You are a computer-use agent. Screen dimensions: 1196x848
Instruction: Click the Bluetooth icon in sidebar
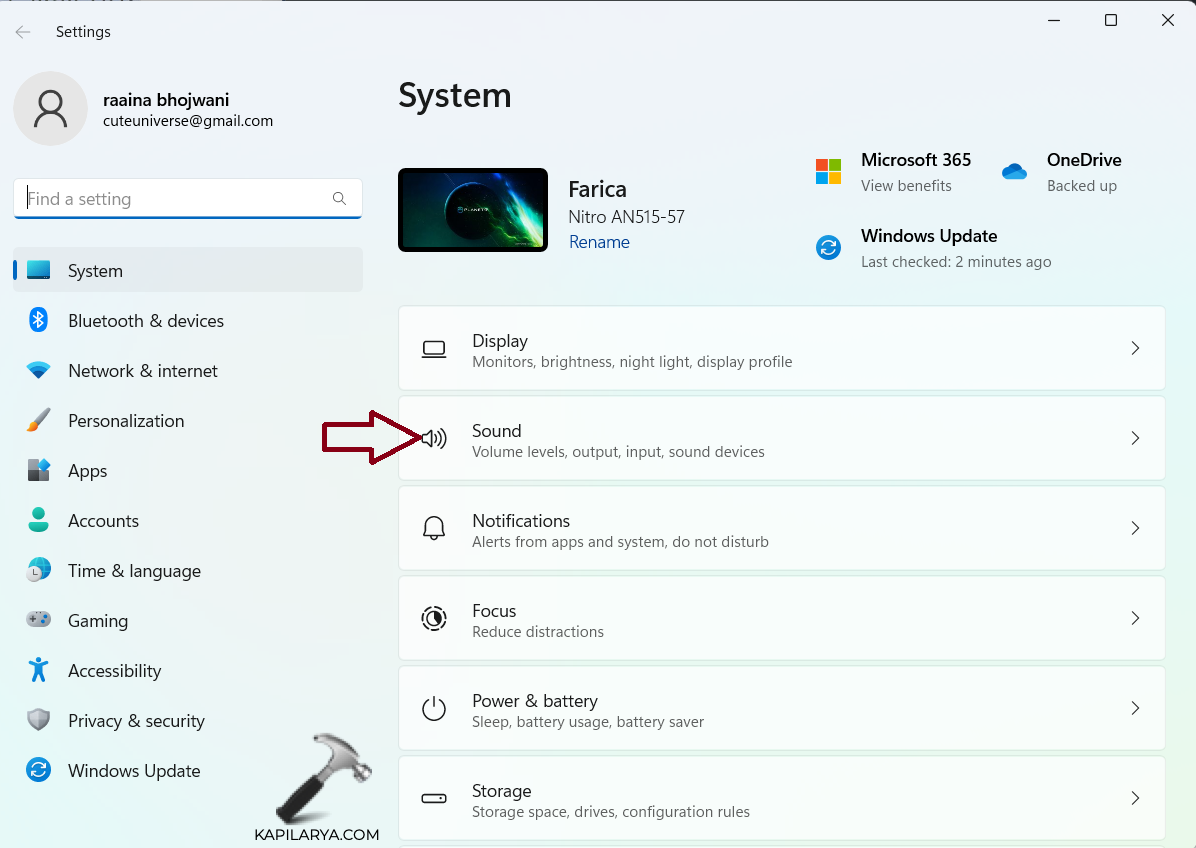click(x=38, y=320)
